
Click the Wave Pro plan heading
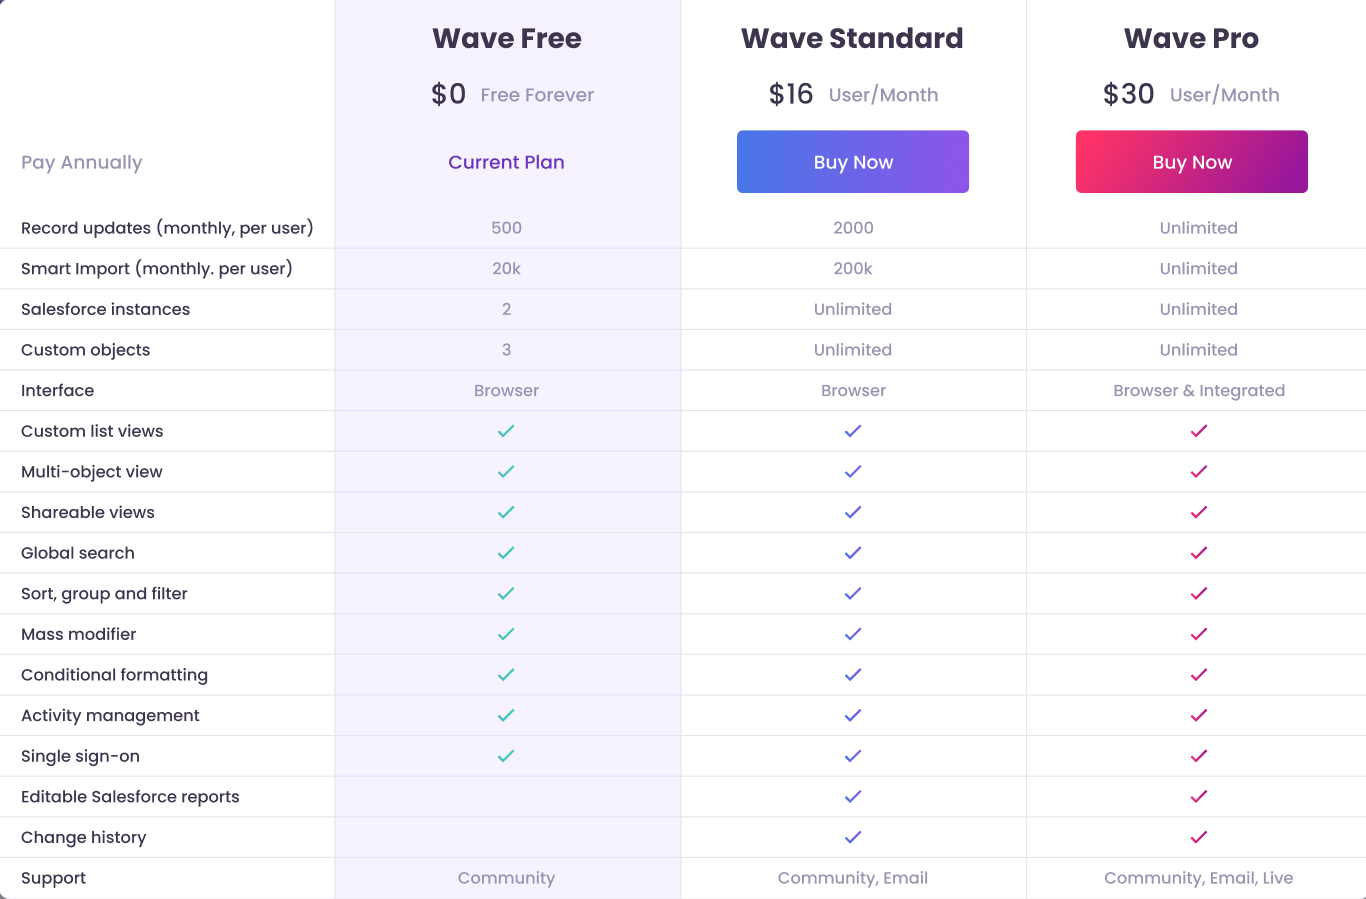click(x=1191, y=38)
